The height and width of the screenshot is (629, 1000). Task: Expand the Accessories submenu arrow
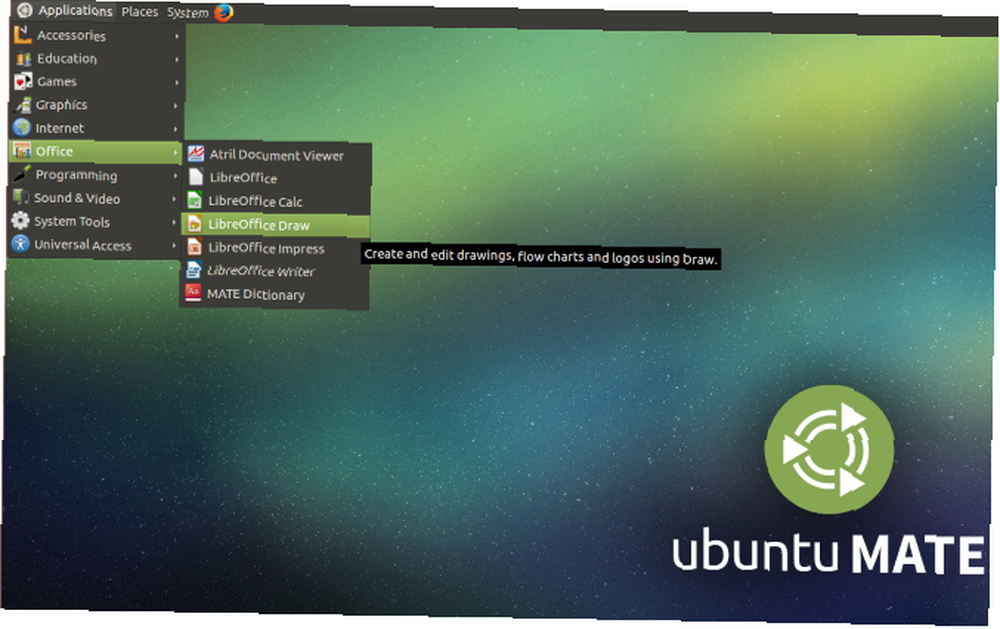tap(177, 36)
